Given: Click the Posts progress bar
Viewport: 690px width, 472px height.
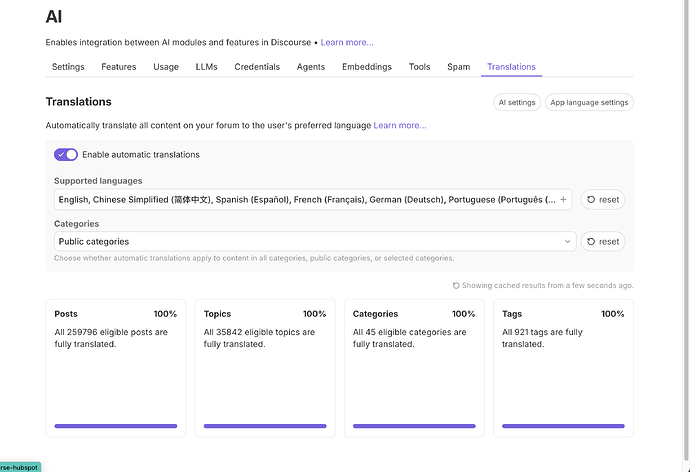Looking at the screenshot, I should coord(116,426).
